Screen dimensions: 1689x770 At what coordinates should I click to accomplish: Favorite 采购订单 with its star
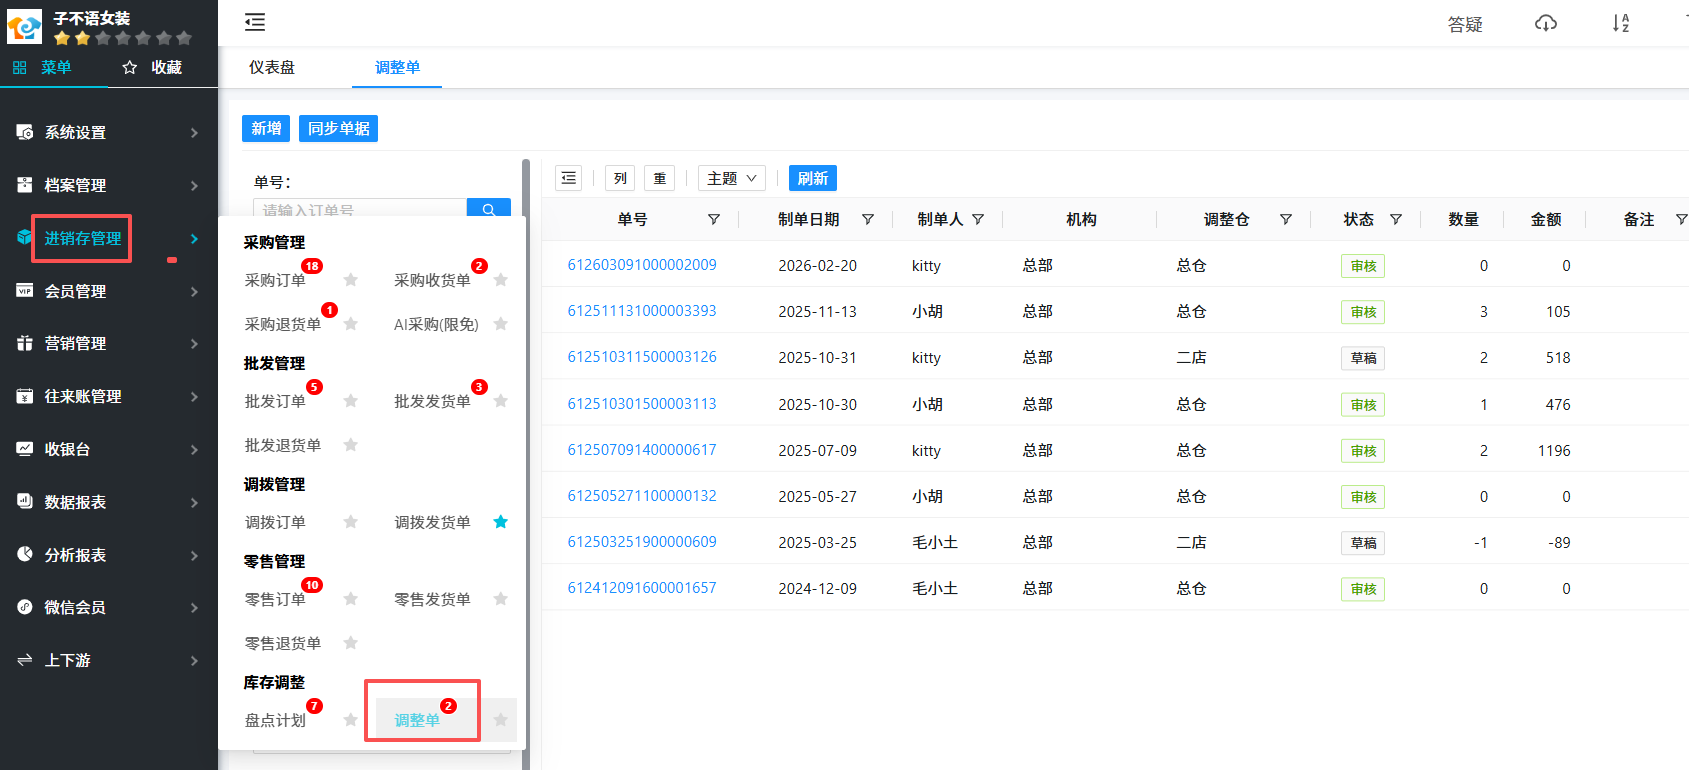point(350,280)
